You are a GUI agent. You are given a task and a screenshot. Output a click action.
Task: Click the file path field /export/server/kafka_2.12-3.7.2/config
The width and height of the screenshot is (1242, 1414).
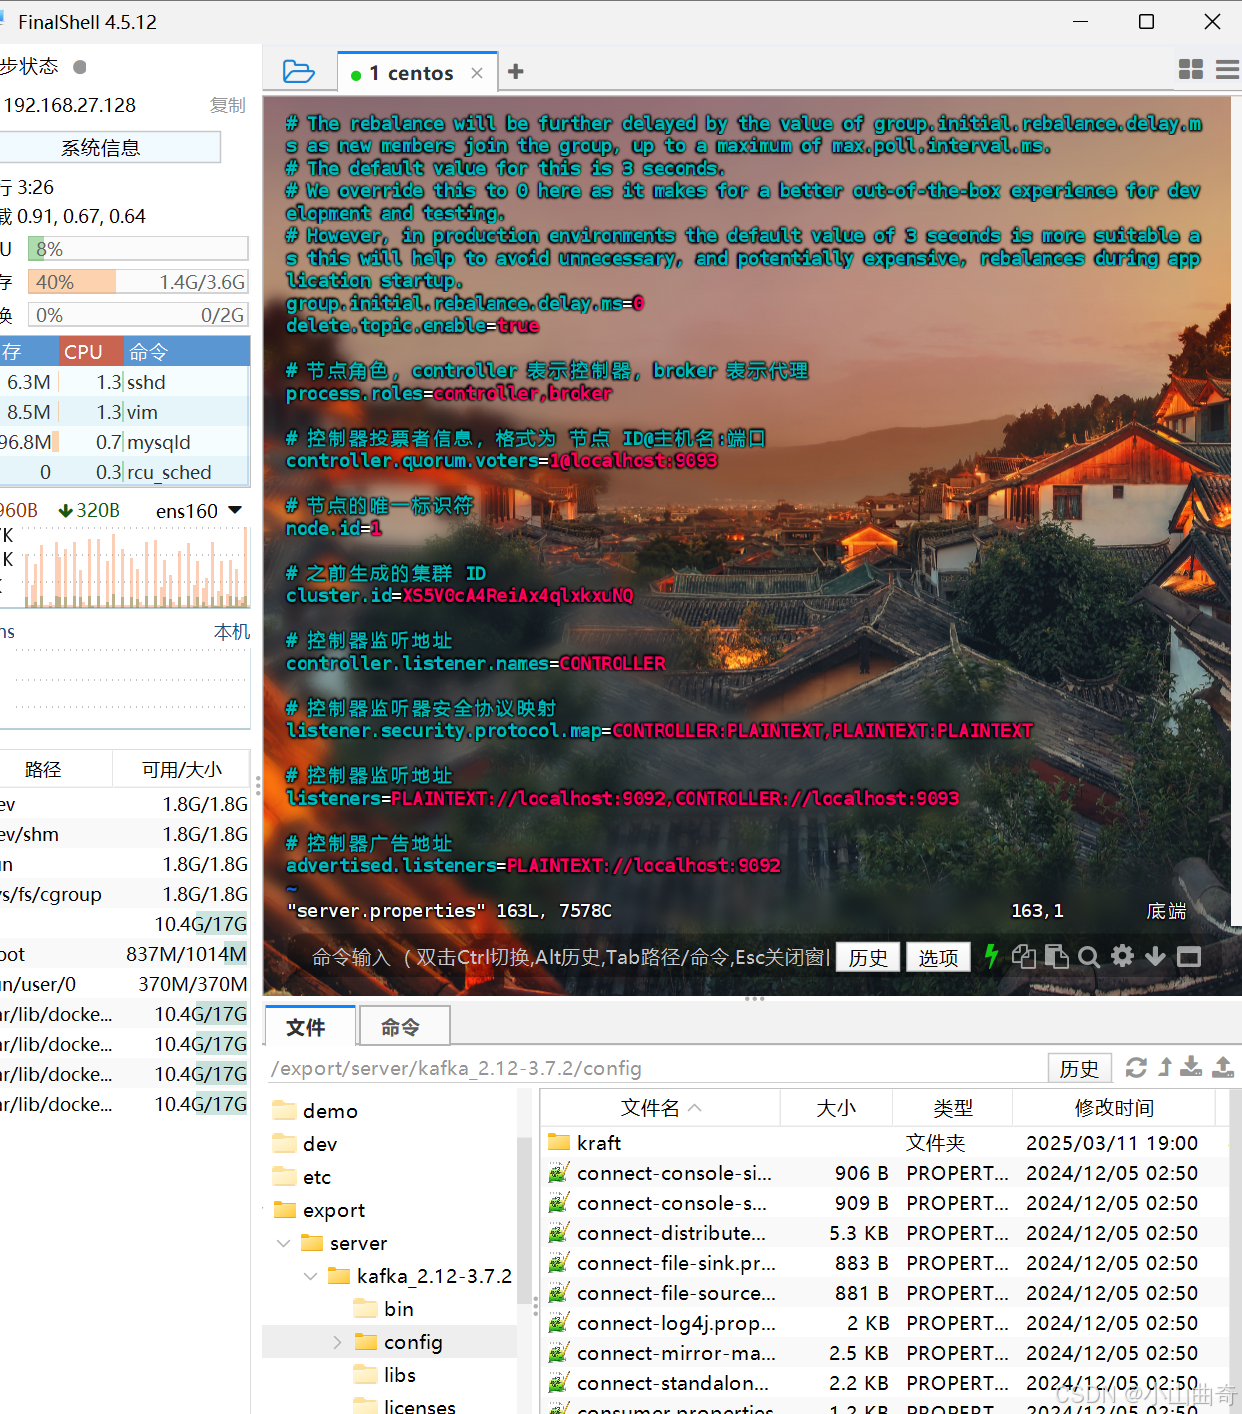pyautogui.click(x=655, y=1068)
